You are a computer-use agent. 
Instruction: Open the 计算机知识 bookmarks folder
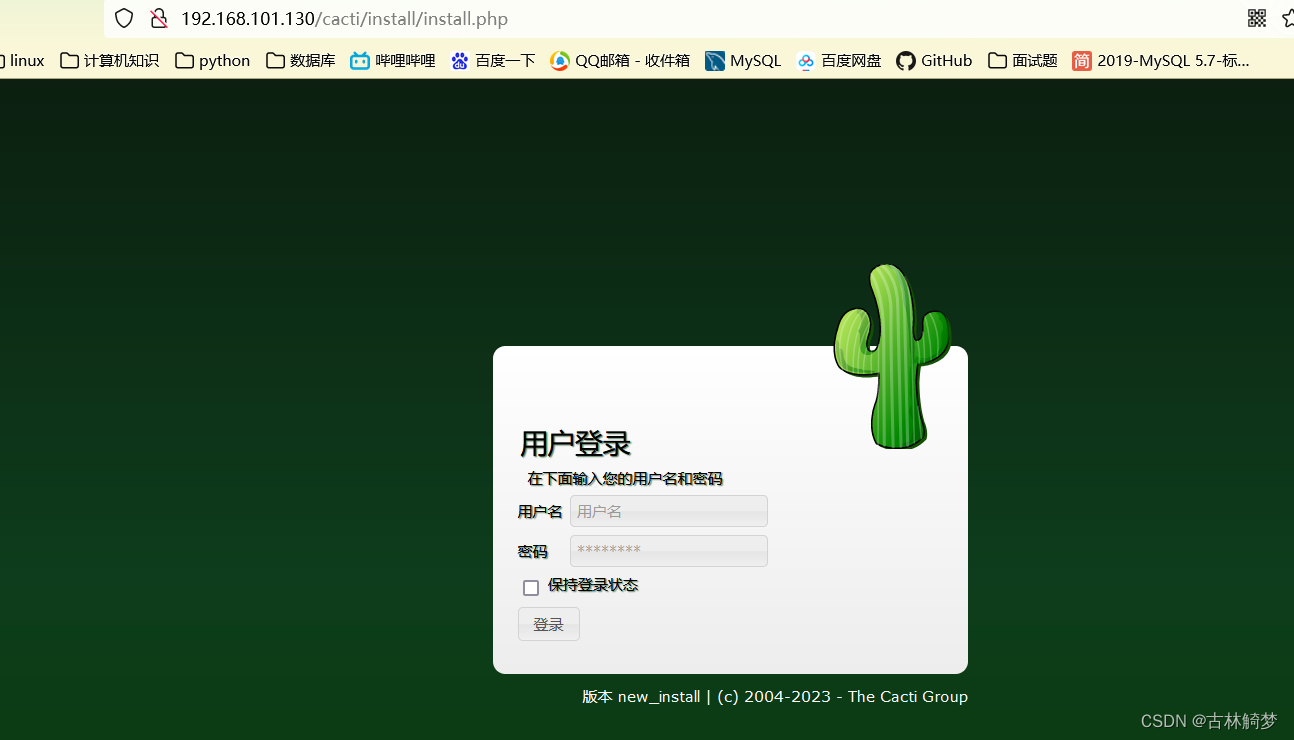point(109,60)
